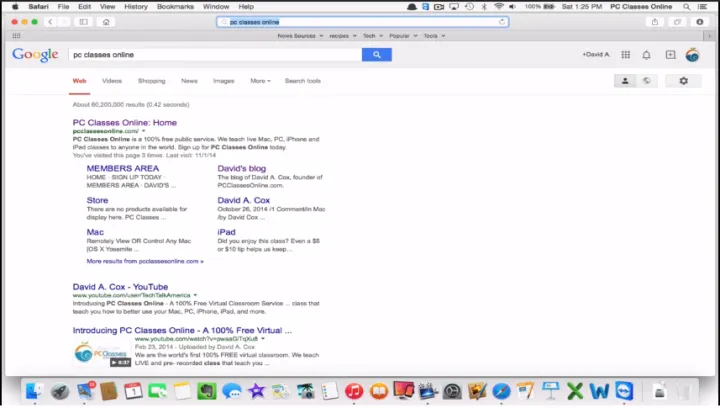Viewport: 720px width, 408px height.
Task: Open the Top Sites grid in favorites bar
Action: [x=17, y=35]
